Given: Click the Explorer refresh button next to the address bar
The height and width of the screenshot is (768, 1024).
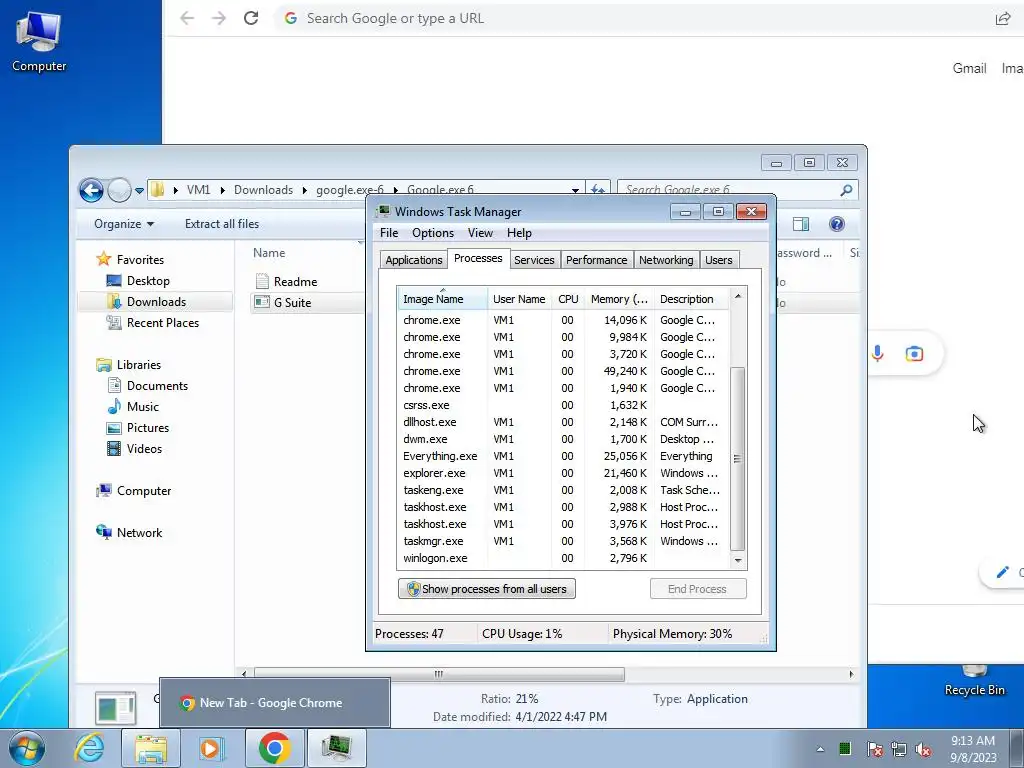Looking at the screenshot, I should point(598,189).
